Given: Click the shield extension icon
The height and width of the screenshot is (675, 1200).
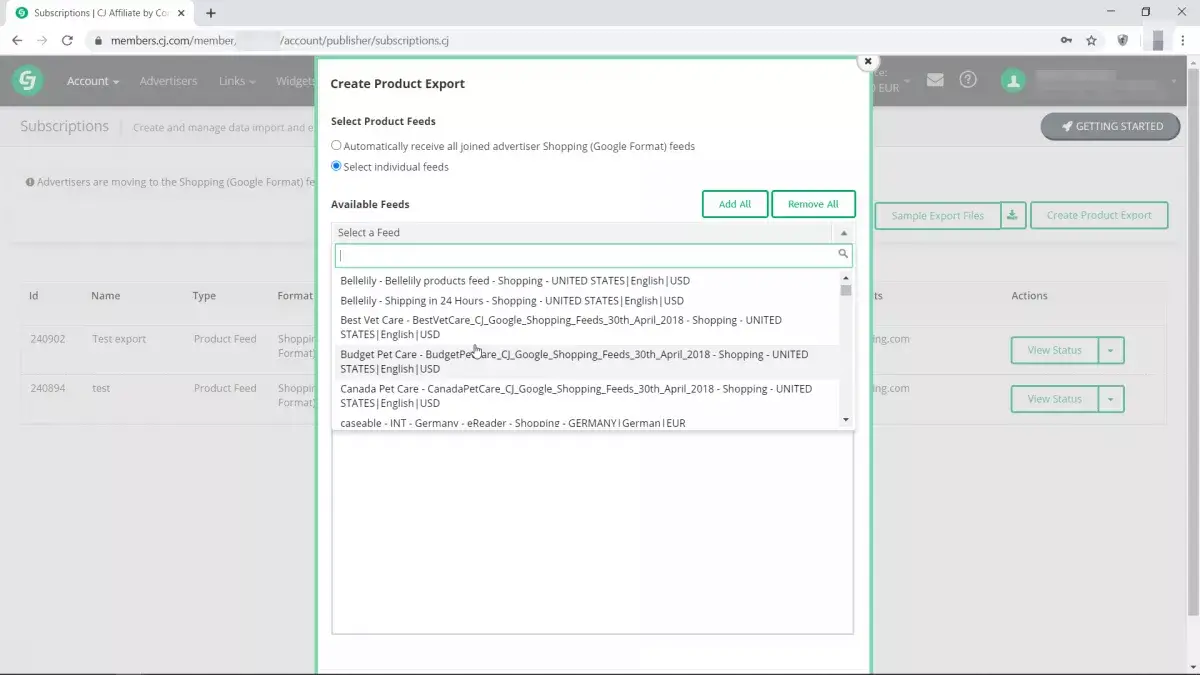Looking at the screenshot, I should pos(1123,41).
